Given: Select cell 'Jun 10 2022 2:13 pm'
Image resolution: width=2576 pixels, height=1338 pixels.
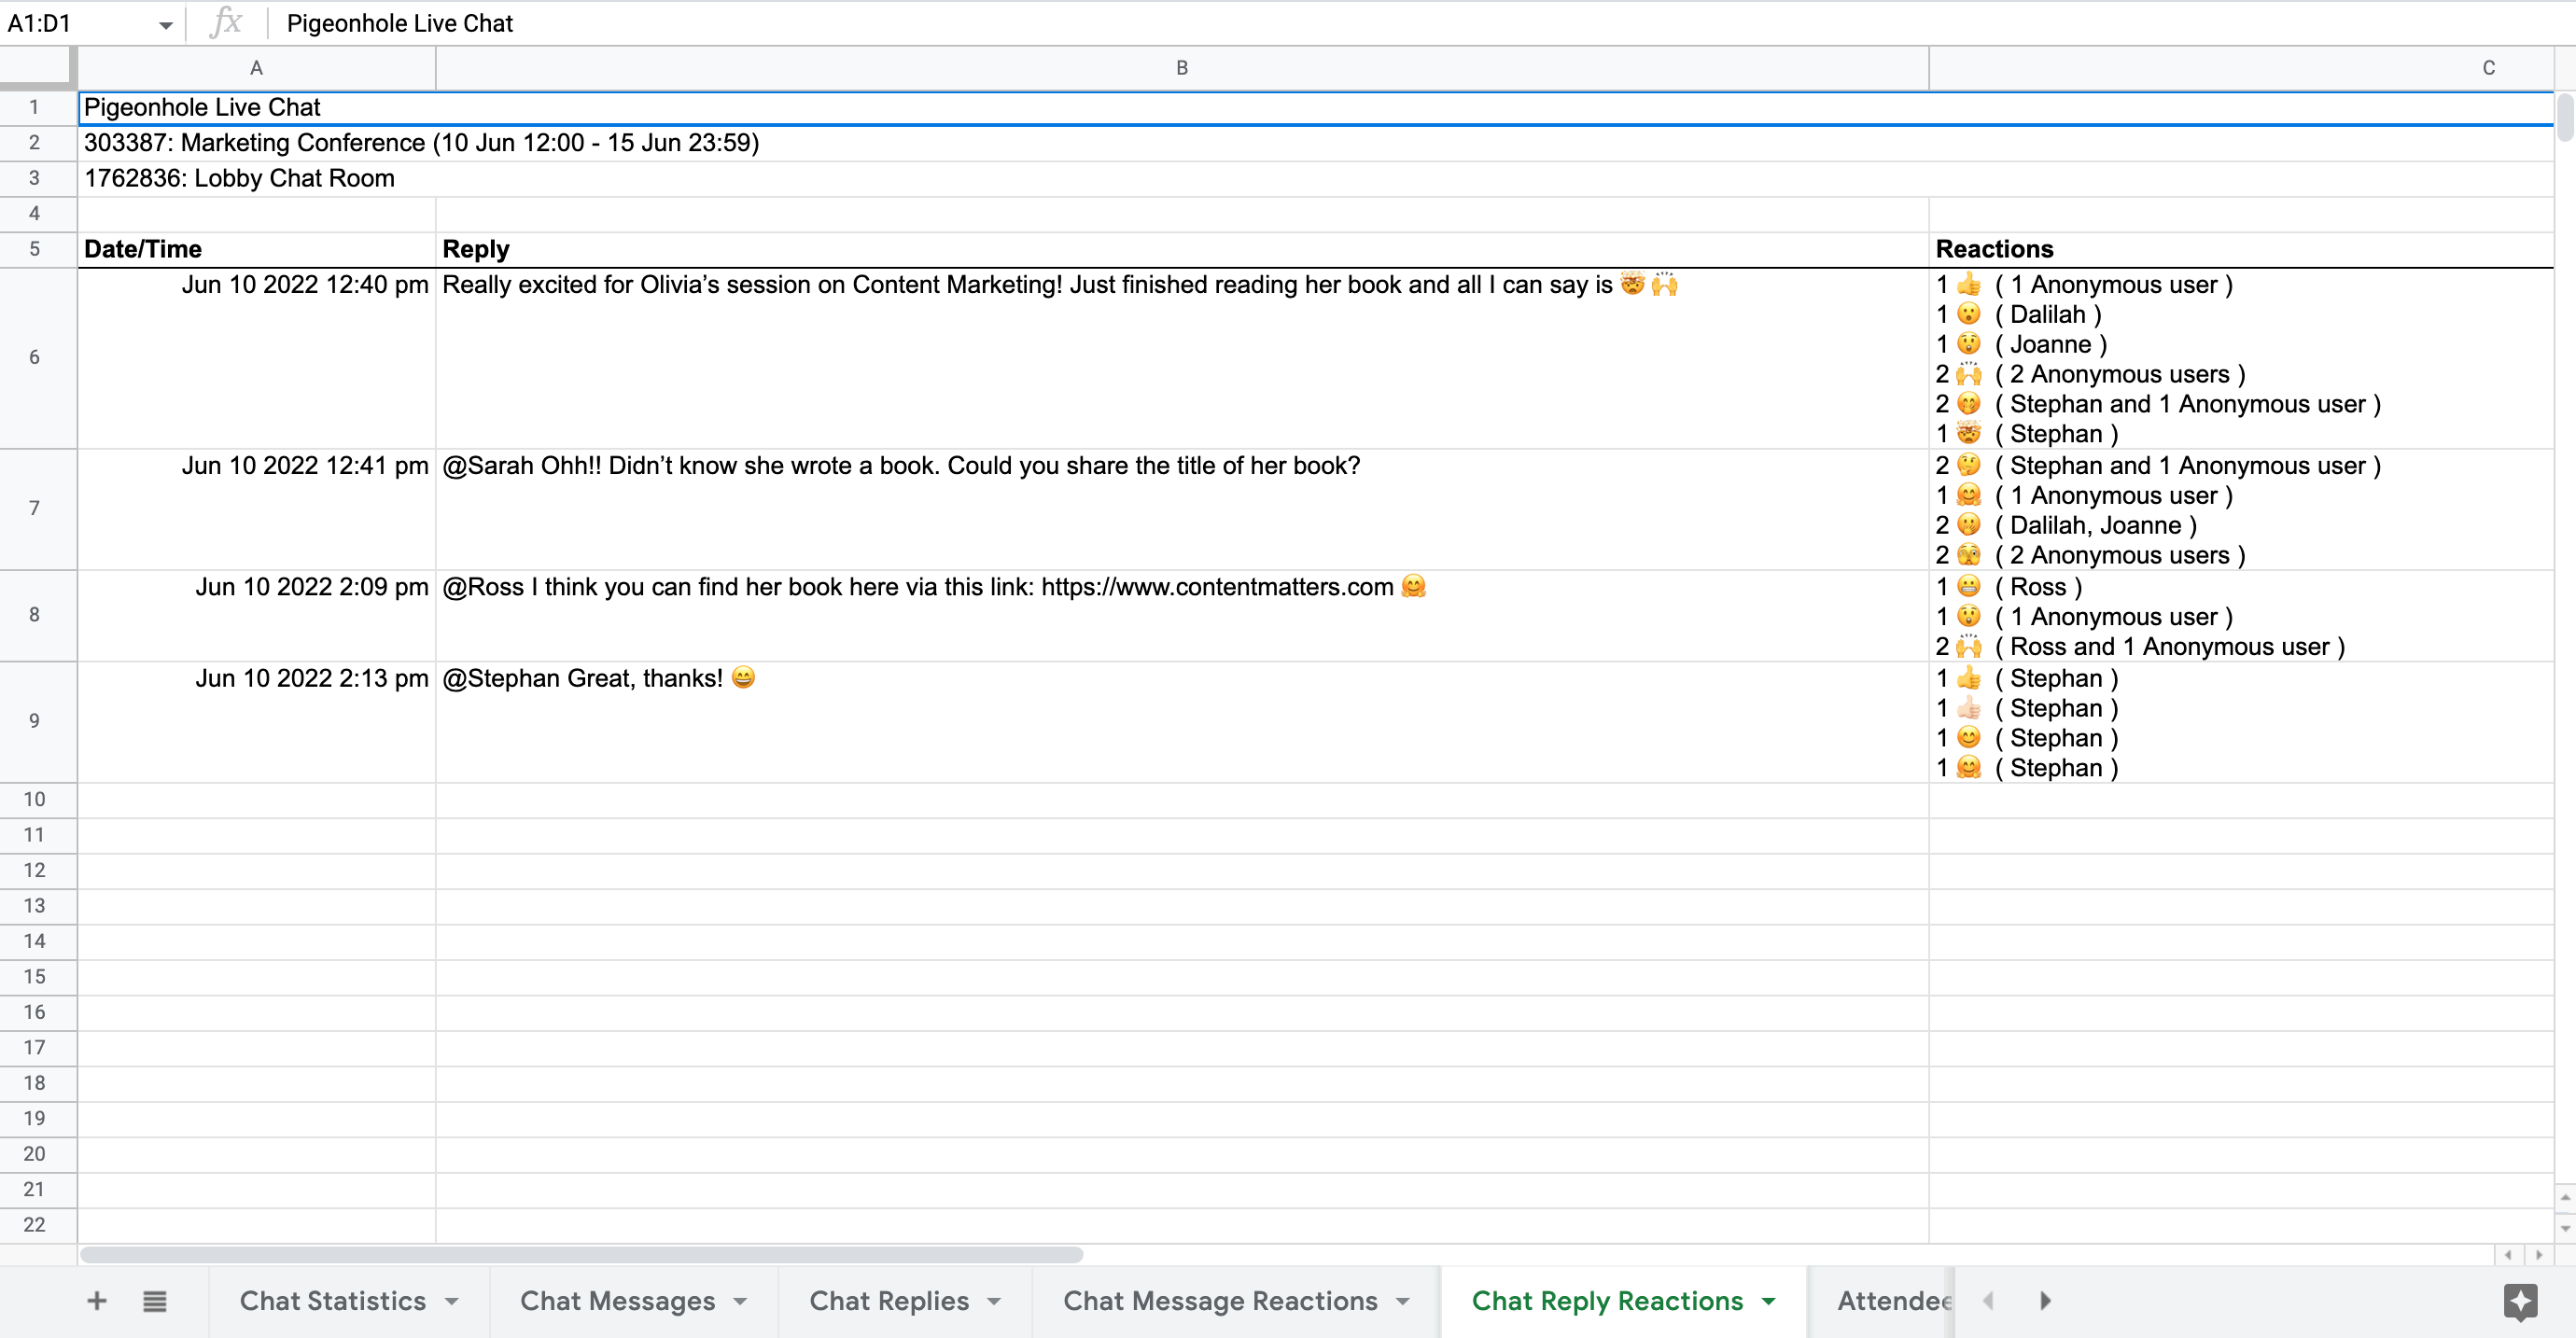Looking at the screenshot, I should coord(257,721).
